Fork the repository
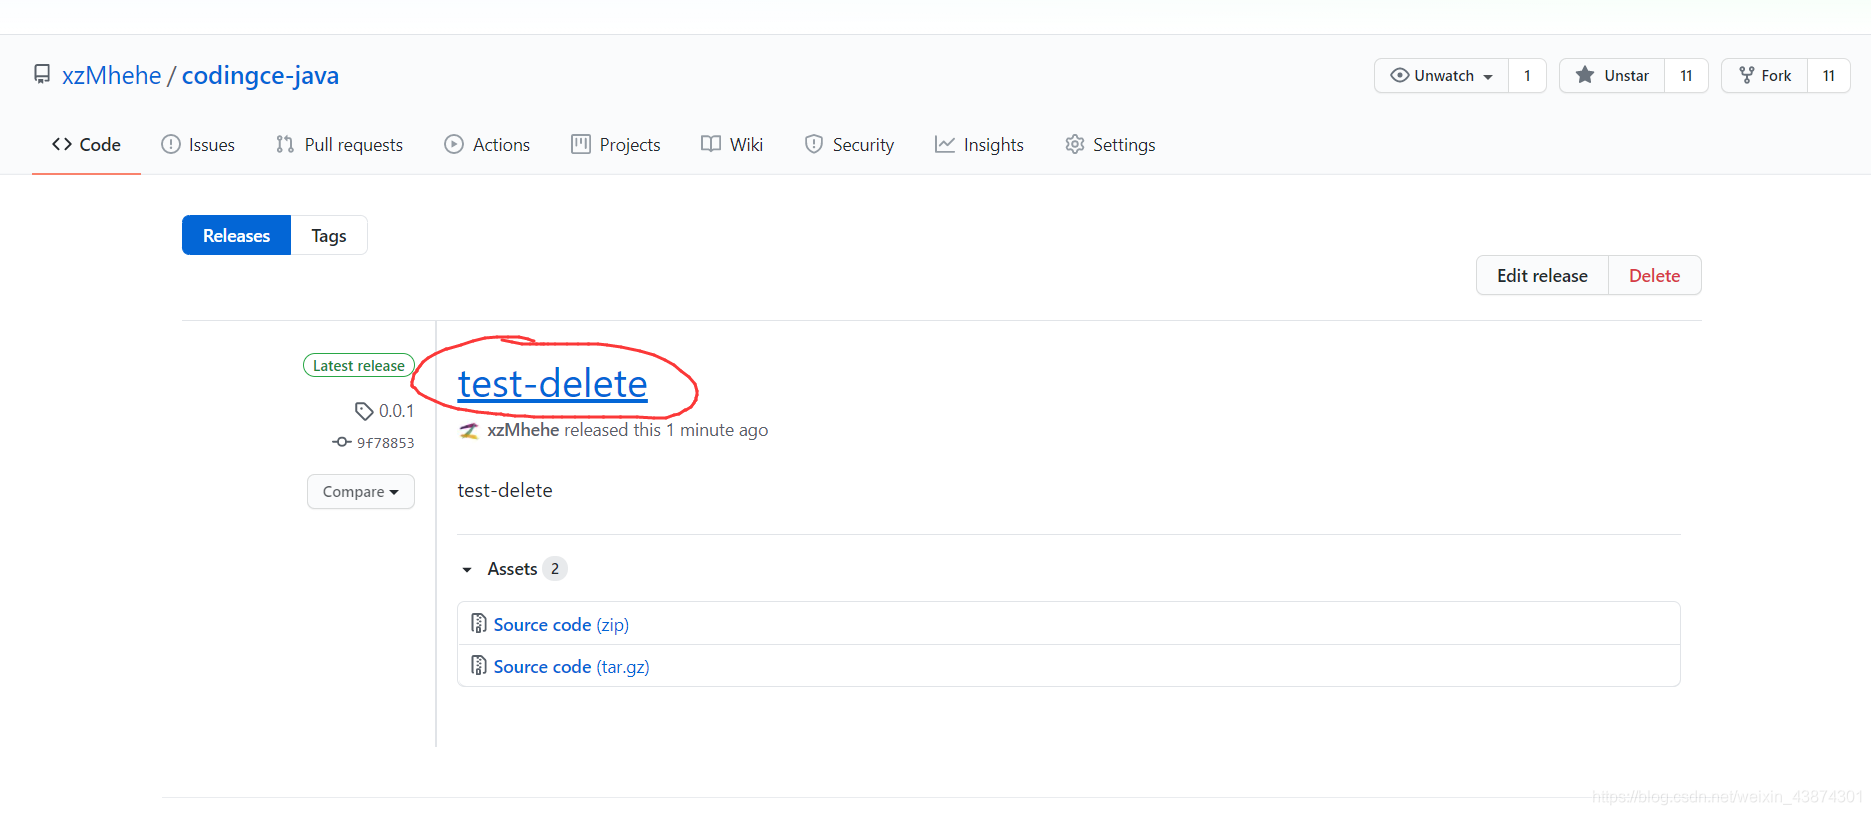The height and width of the screenshot is (815, 1871). click(x=1764, y=76)
